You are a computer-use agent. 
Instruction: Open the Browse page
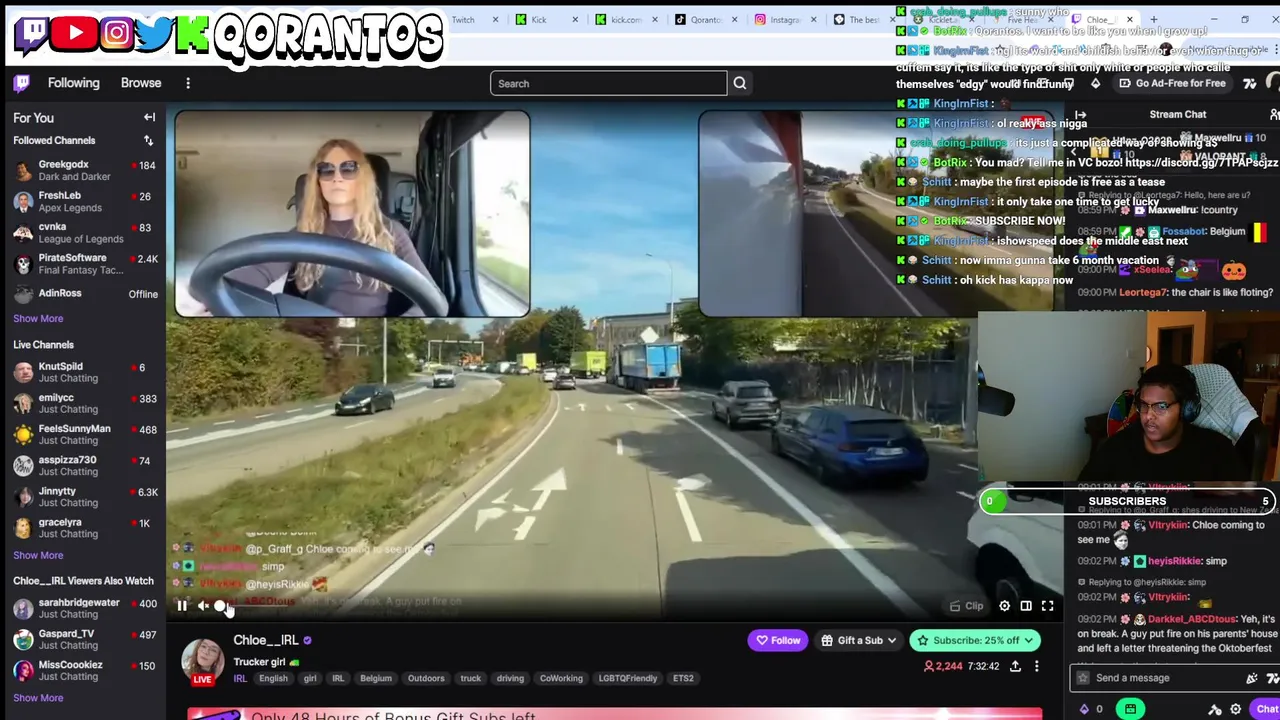click(x=141, y=83)
